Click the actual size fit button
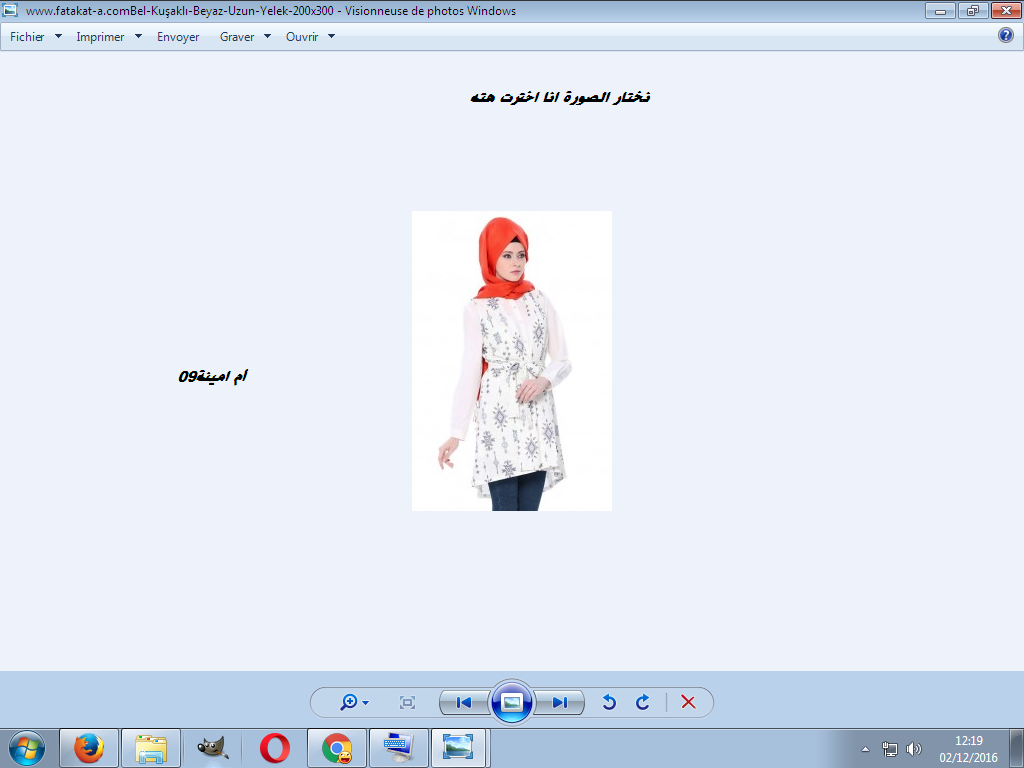The height and width of the screenshot is (768, 1024). click(x=407, y=703)
